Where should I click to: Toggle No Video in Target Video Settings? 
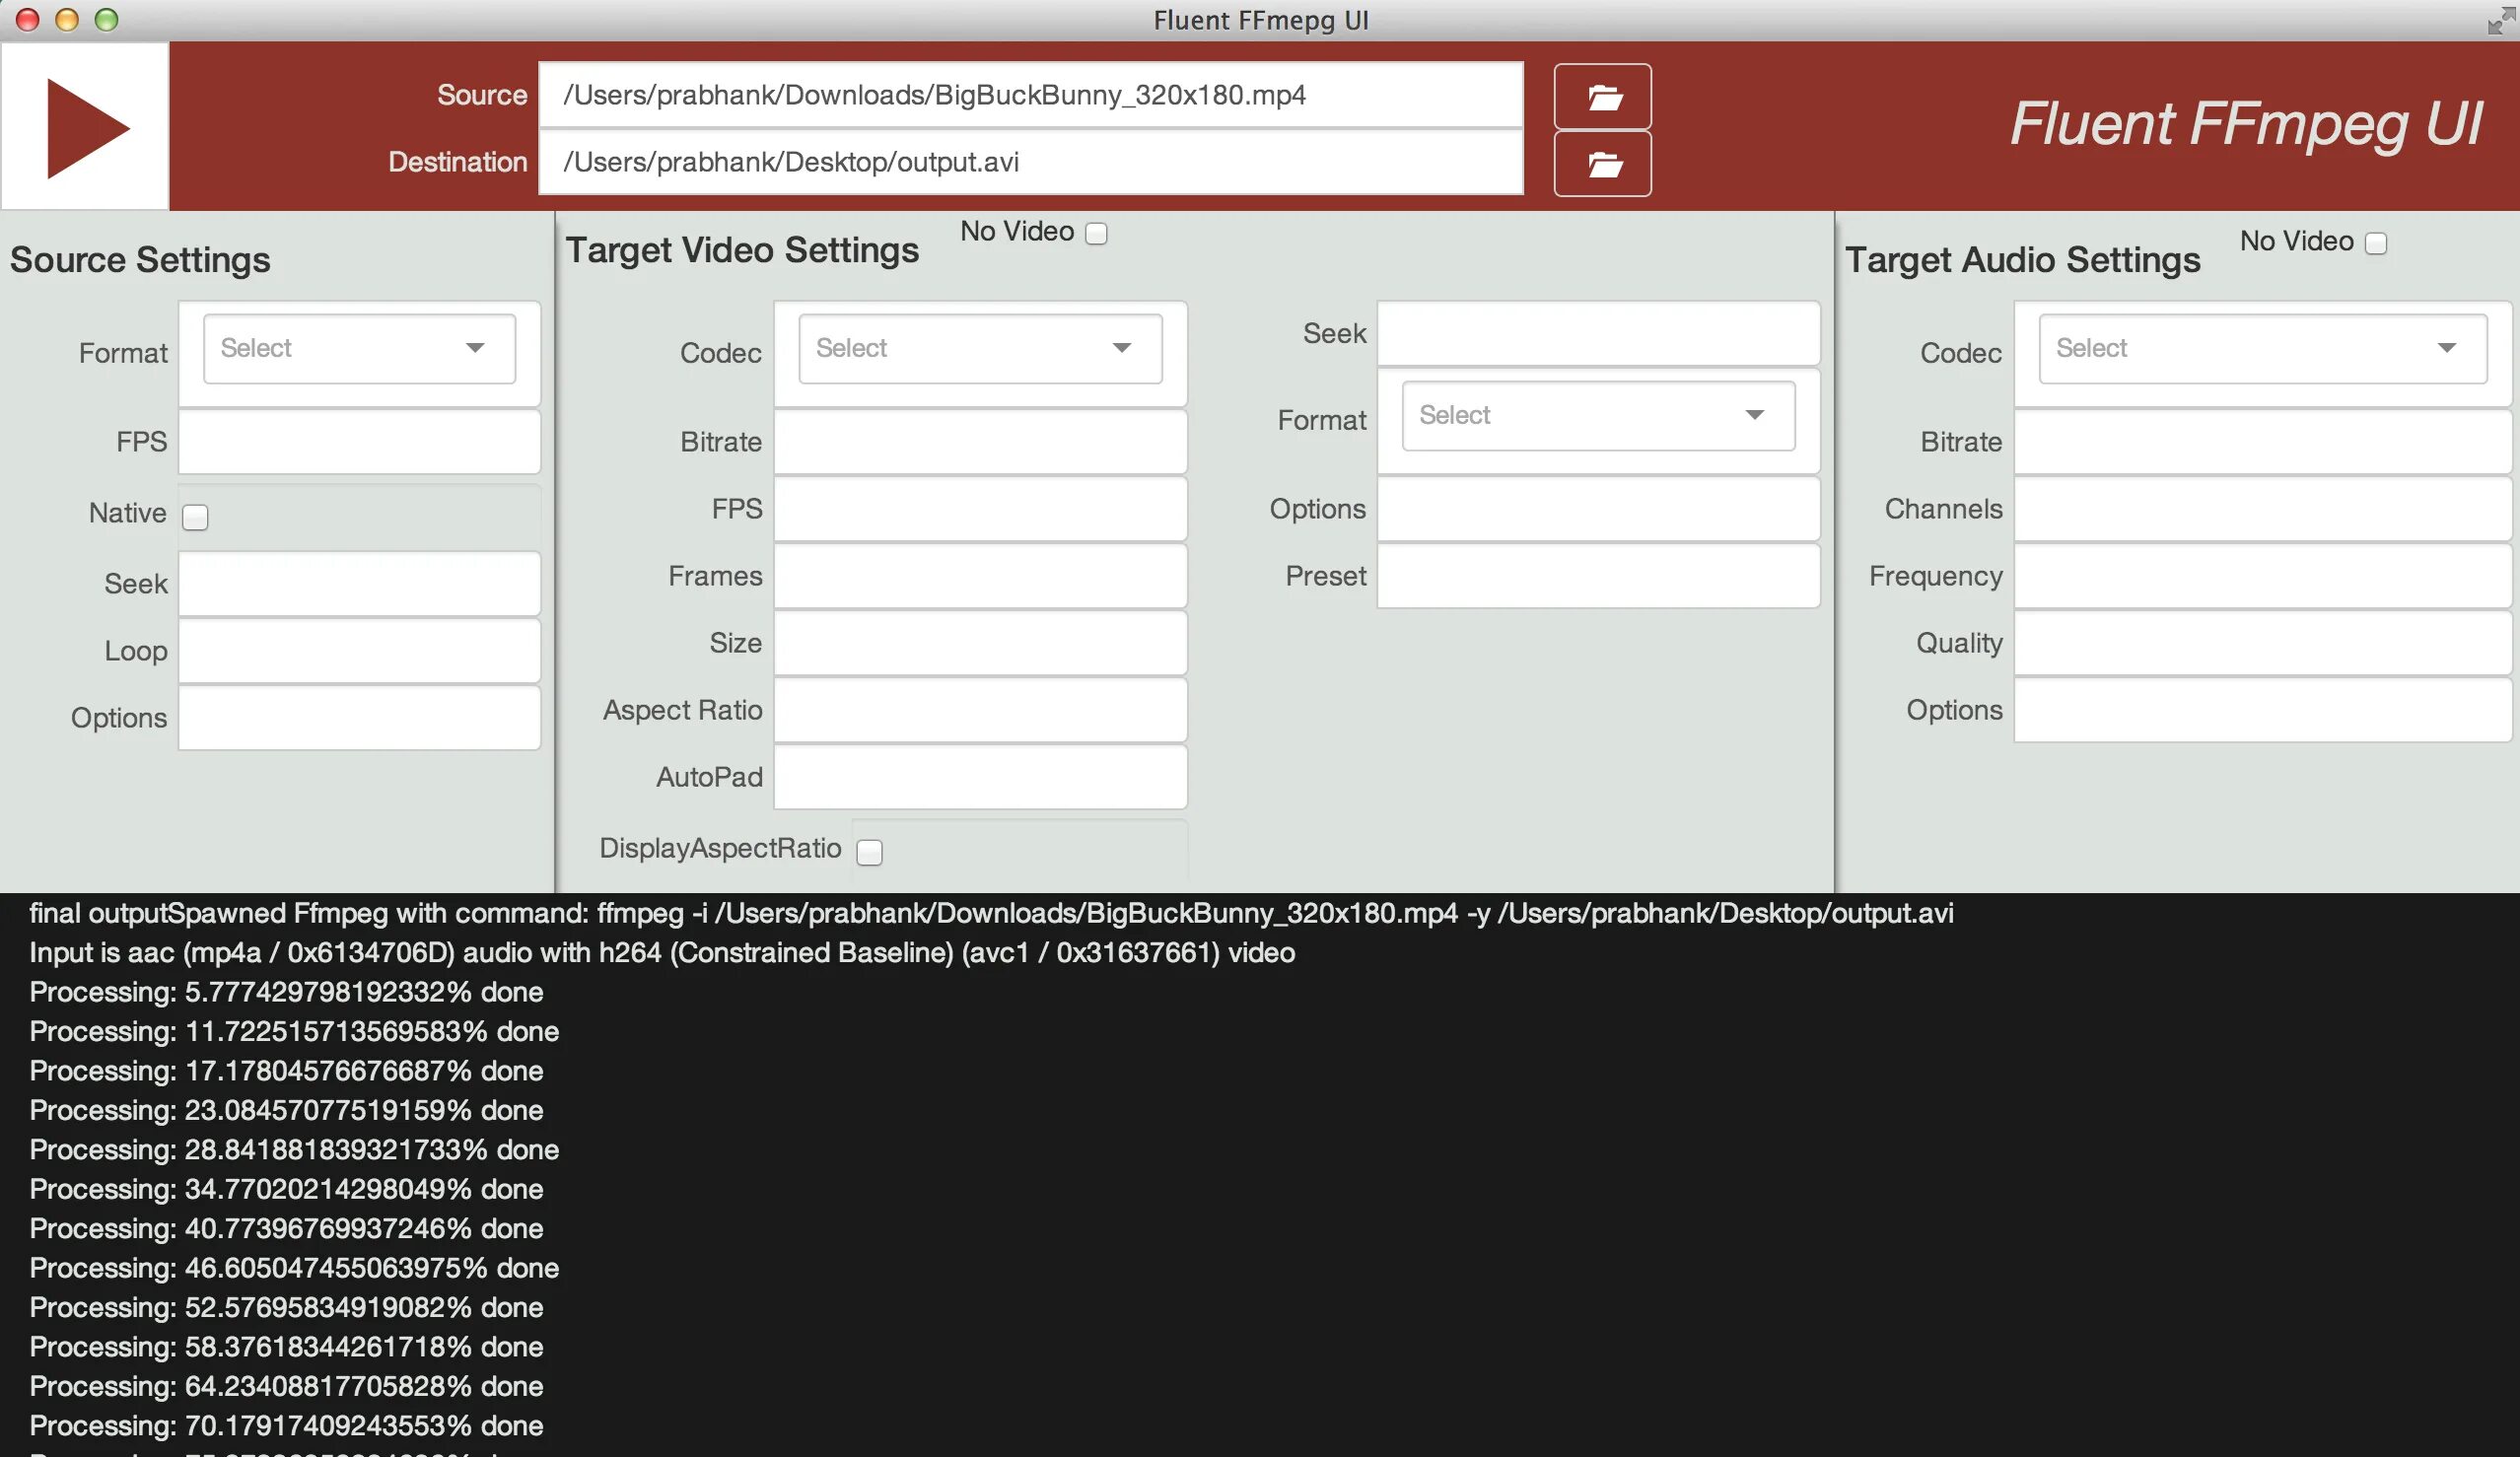pyautogui.click(x=1096, y=233)
